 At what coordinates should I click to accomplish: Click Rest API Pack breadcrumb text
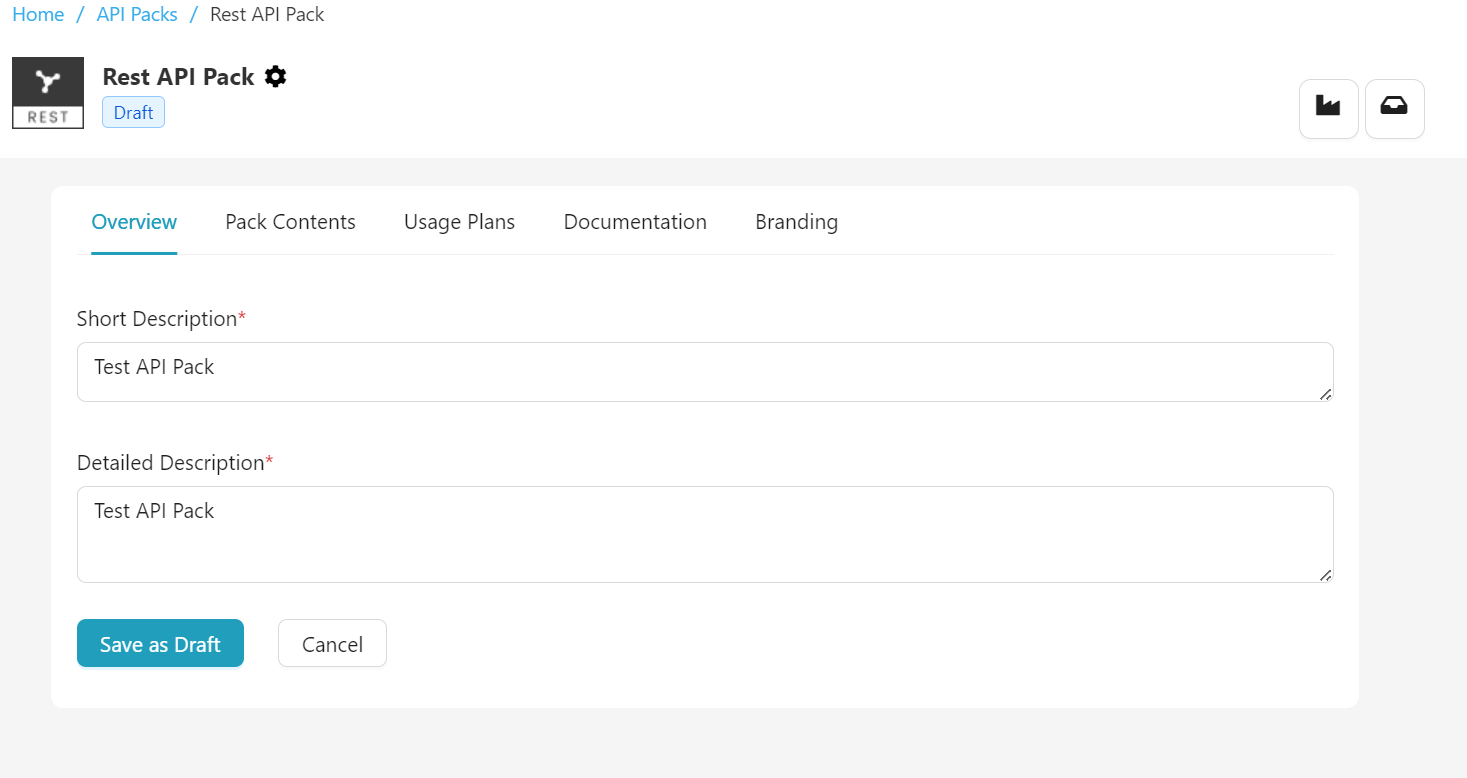(267, 15)
